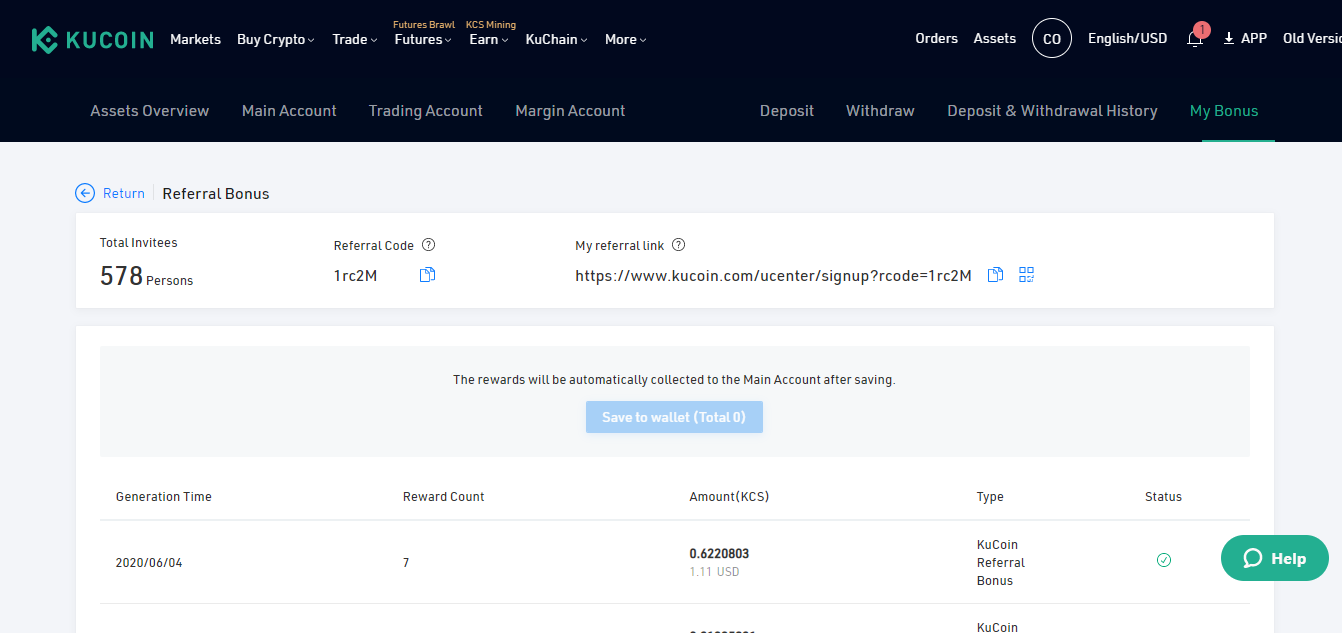
Task: Expand the Trade dropdown menu
Action: tap(354, 40)
